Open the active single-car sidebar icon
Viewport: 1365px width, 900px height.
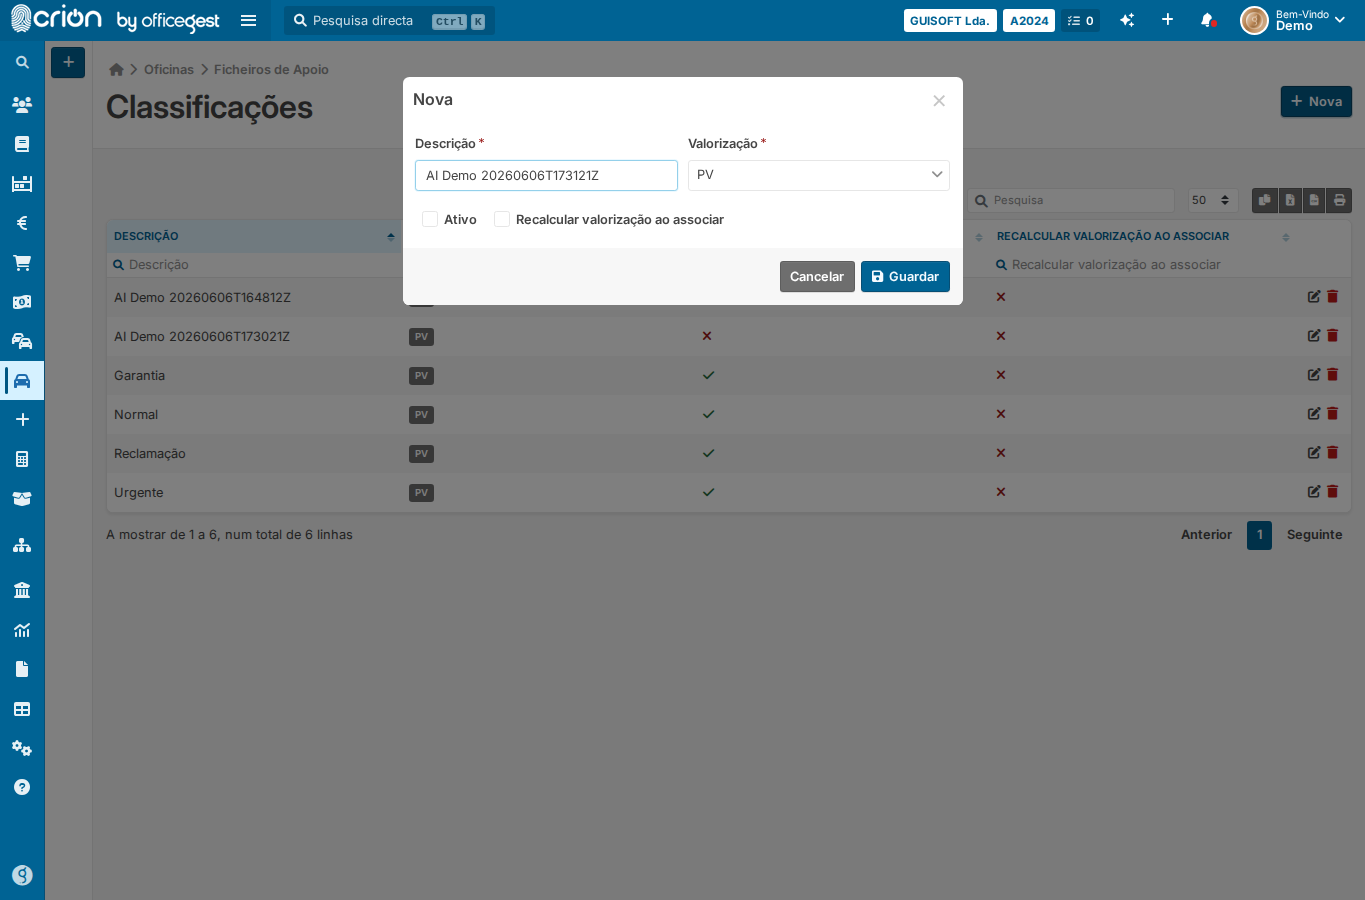[22, 381]
